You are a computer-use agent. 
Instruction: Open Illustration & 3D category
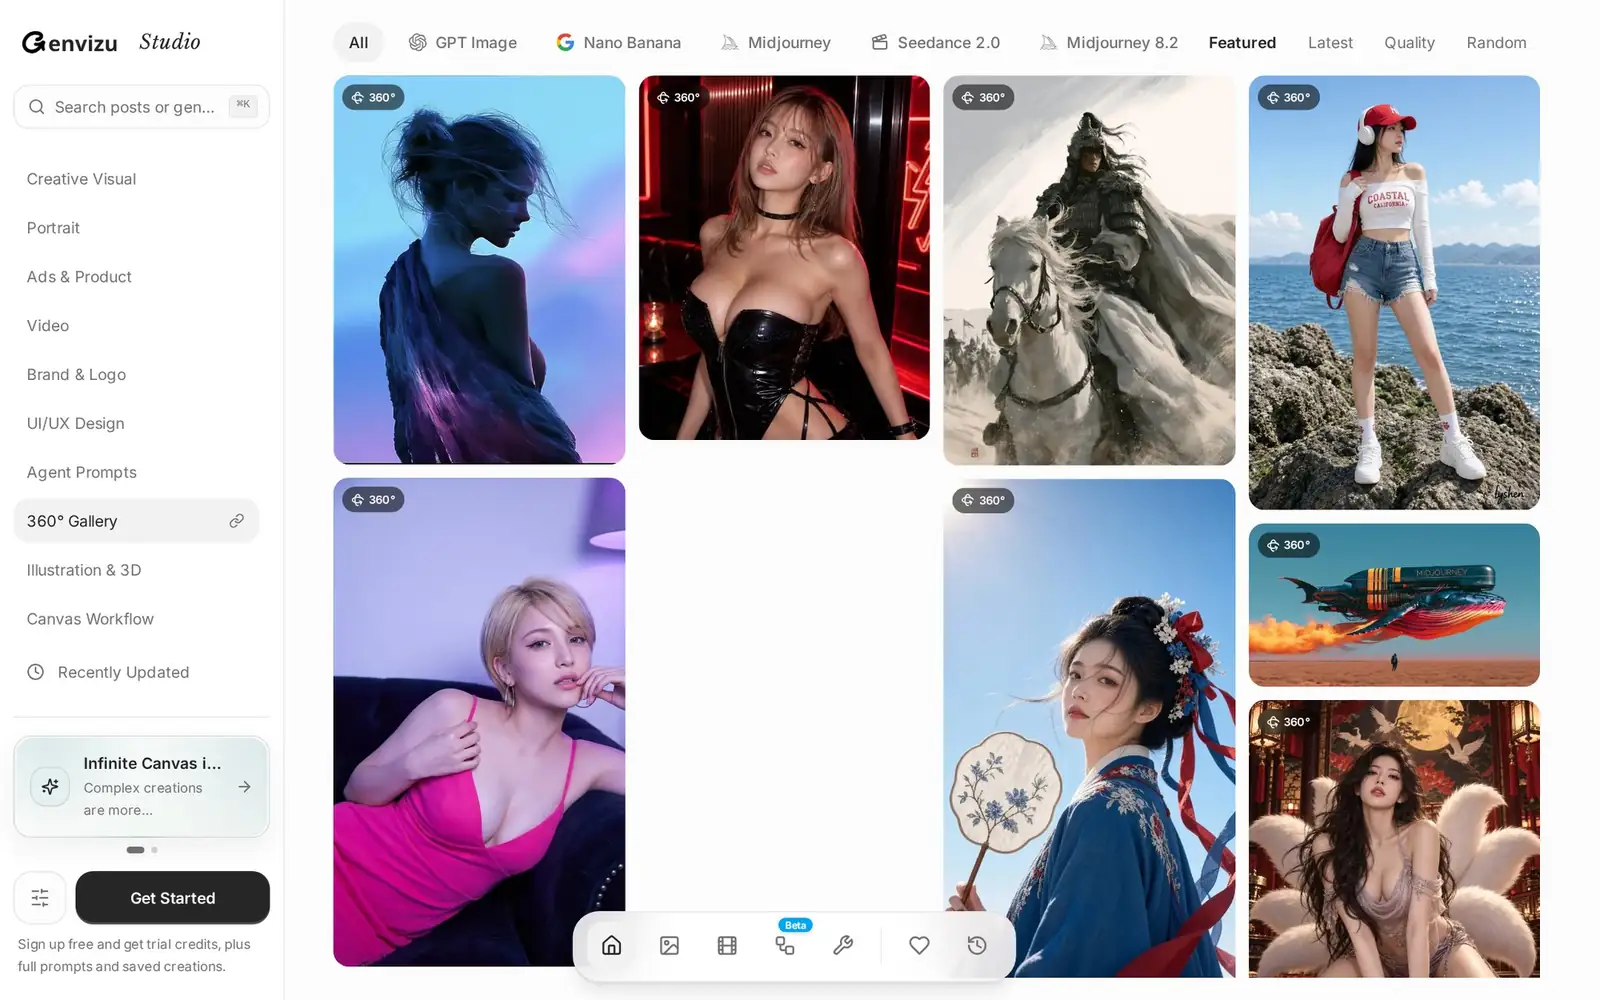[136, 570]
